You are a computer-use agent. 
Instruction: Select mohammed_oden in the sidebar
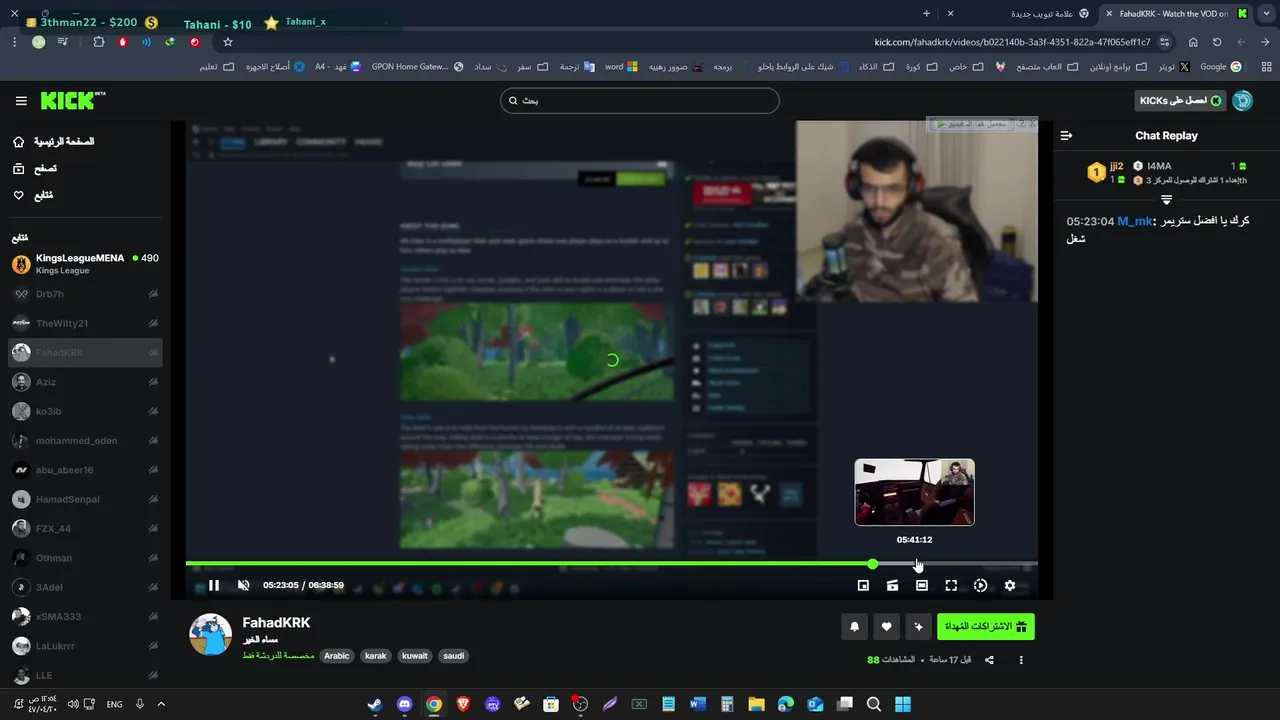[85, 440]
